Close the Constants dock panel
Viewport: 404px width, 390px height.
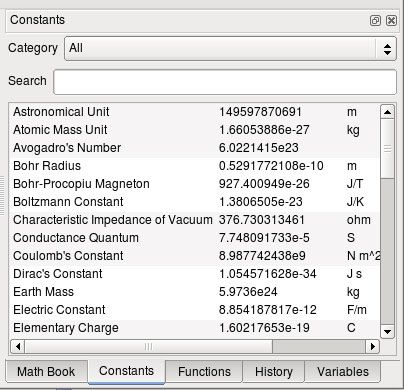tap(391, 21)
